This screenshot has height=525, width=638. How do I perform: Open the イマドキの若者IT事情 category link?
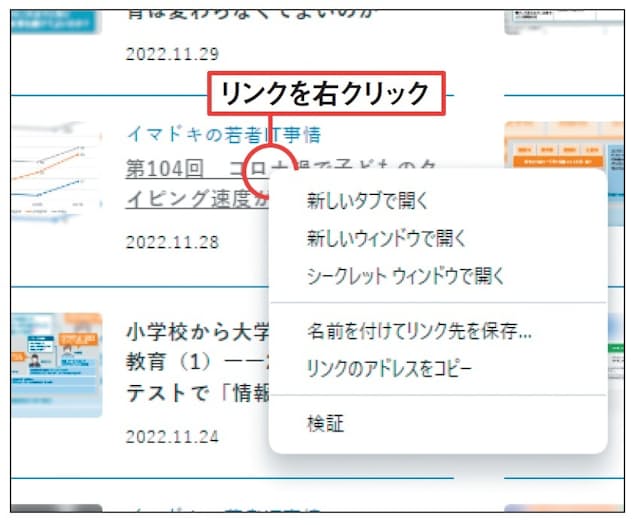224,134
